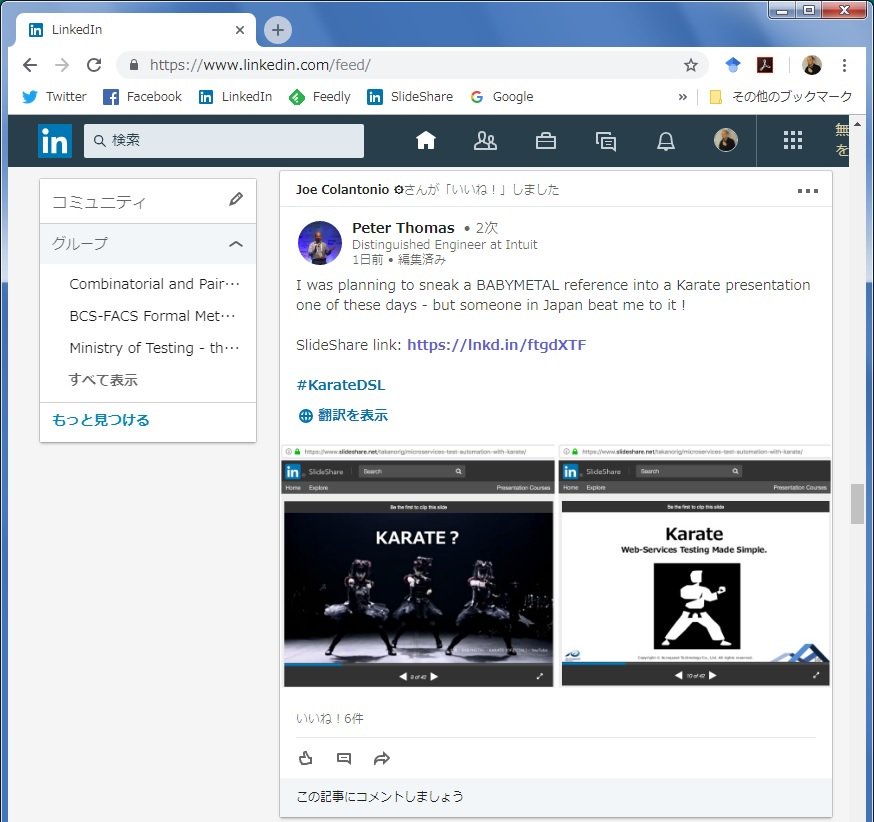This screenshot has width=874, height=822.
Task: View site security lock icon
Action: [x=134, y=65]
